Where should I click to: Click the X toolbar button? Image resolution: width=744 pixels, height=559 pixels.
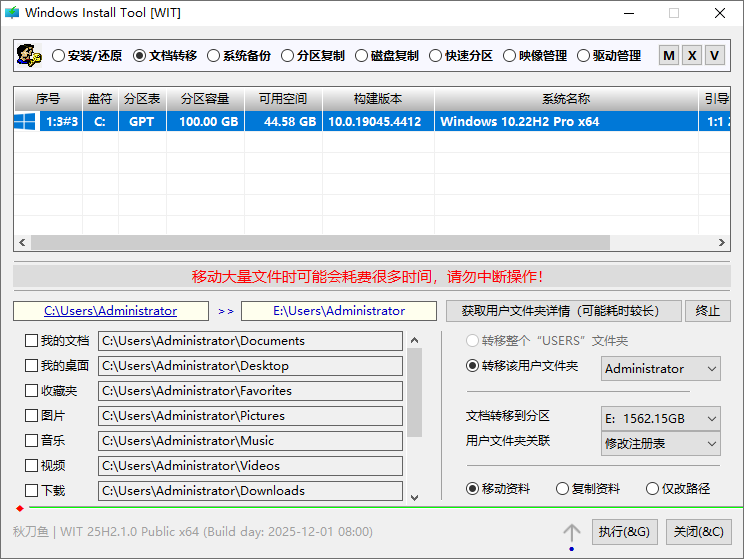coord(692,56)
